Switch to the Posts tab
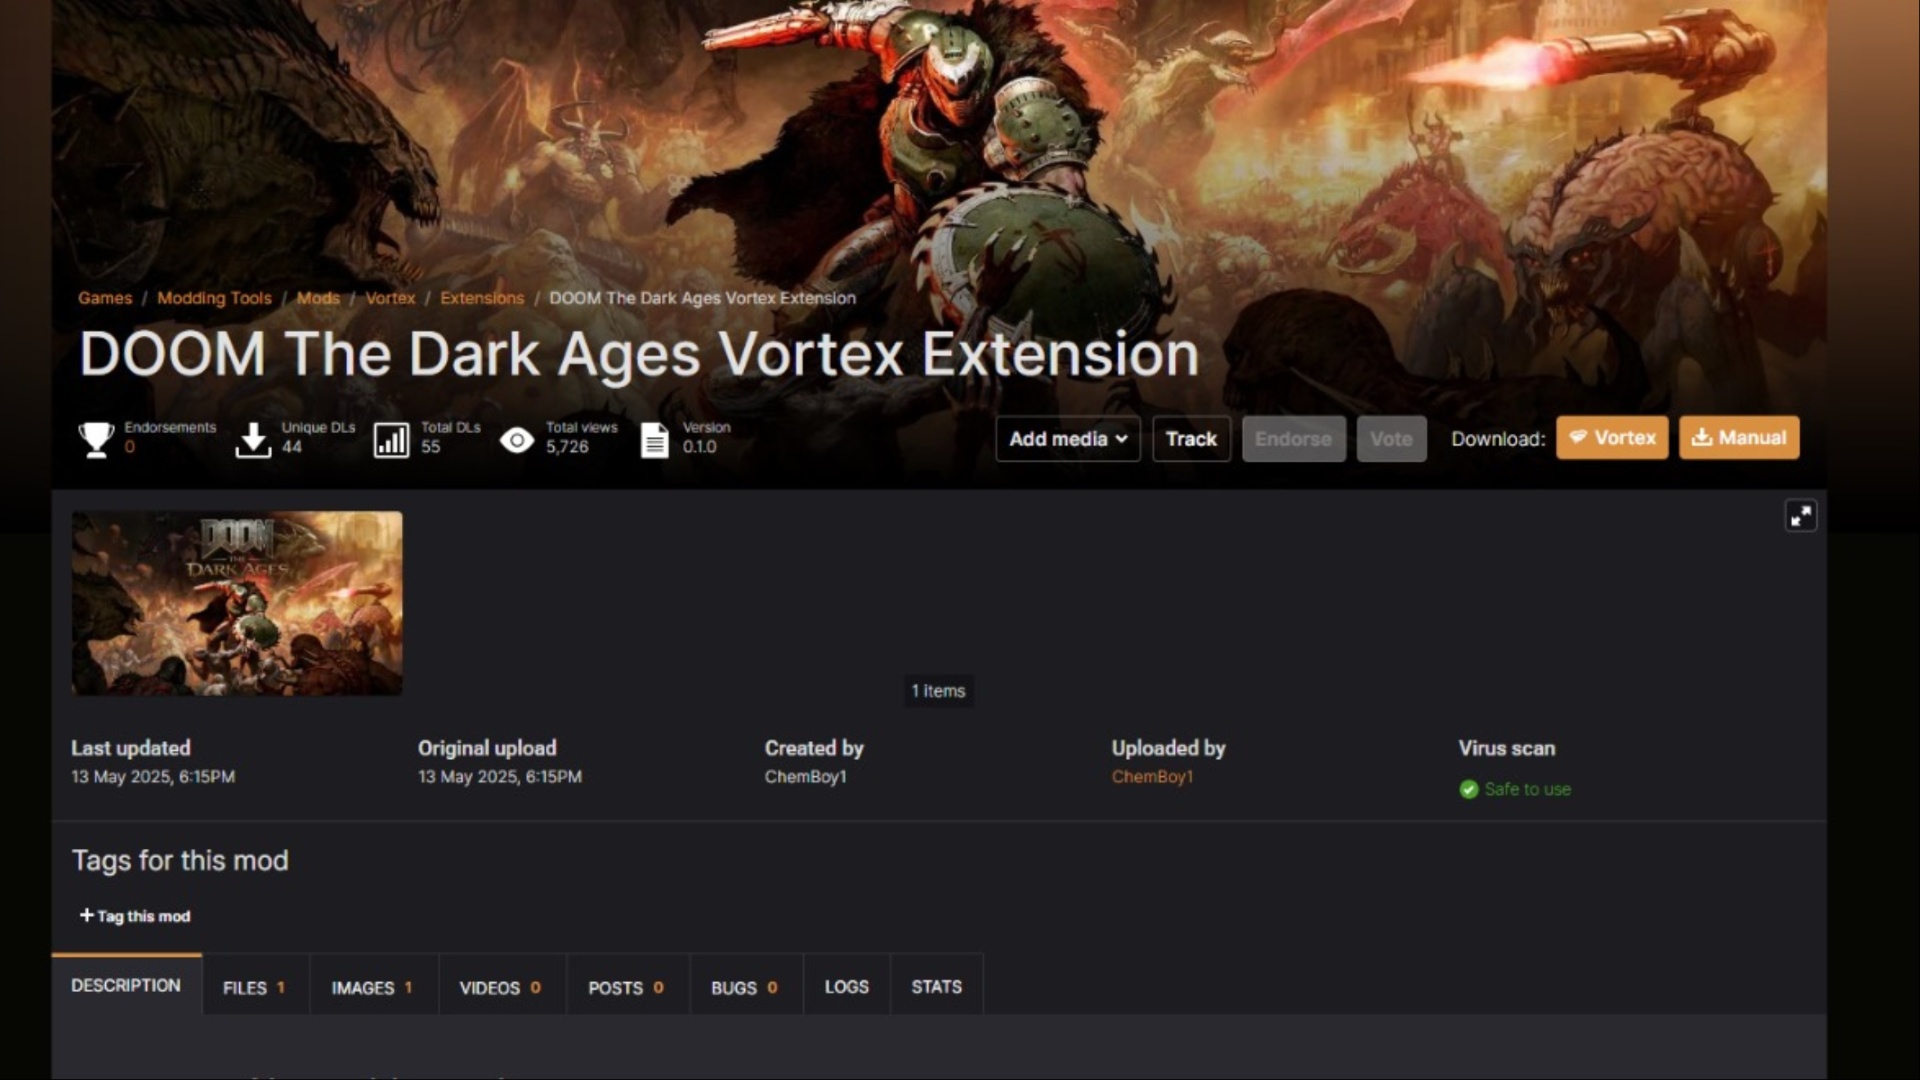This screenshot has width=1920, height=1080. [626, 988]
